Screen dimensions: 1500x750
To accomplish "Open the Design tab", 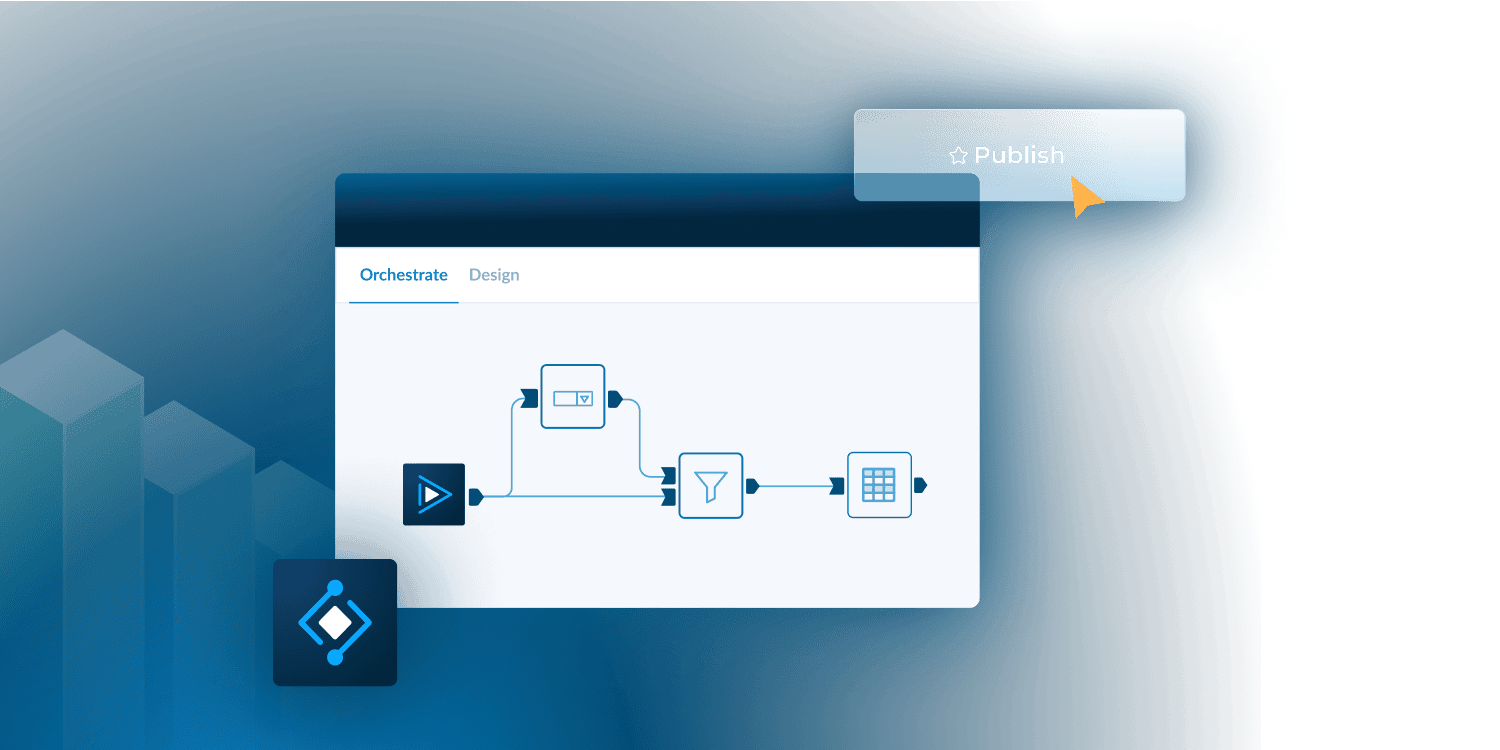I will (494, 275).
